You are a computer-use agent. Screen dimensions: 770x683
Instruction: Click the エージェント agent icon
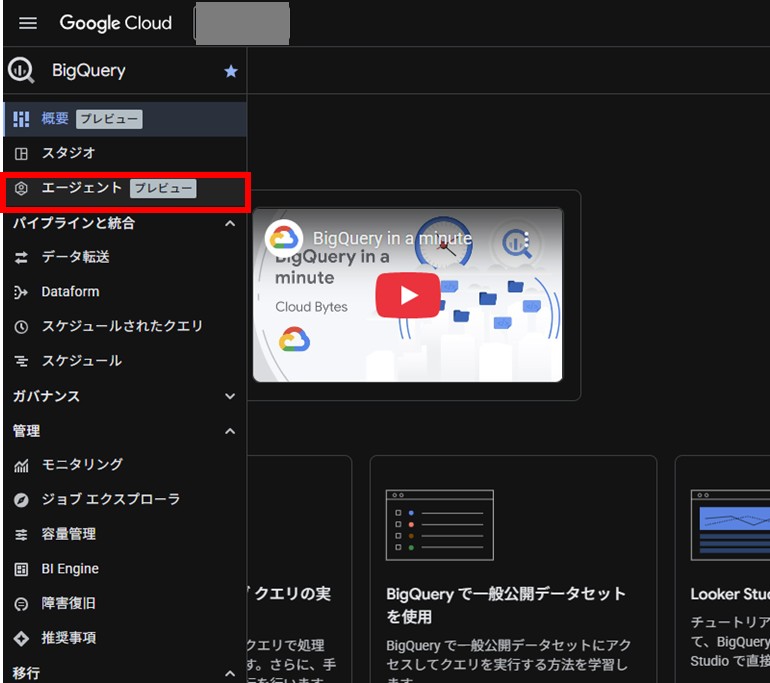pyautogui.click(x=21, y=189)
